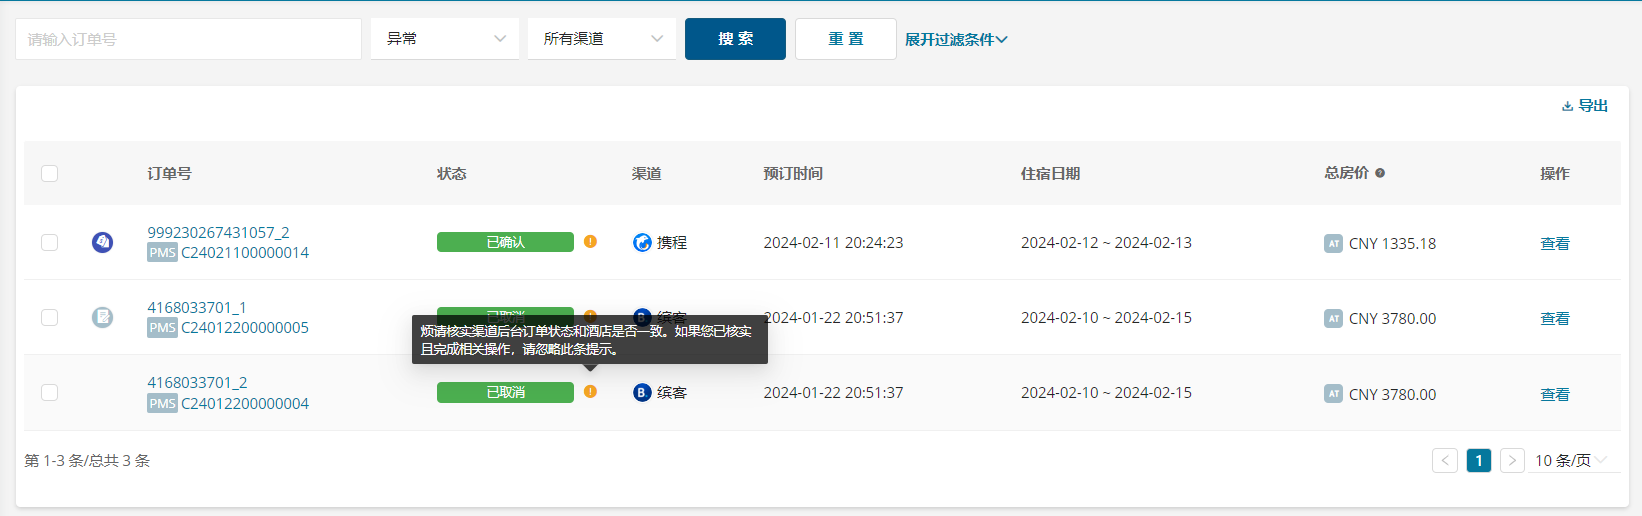Click orange warning icon next to 已确认
1642x516 pixels.
(x=590, y=241)
